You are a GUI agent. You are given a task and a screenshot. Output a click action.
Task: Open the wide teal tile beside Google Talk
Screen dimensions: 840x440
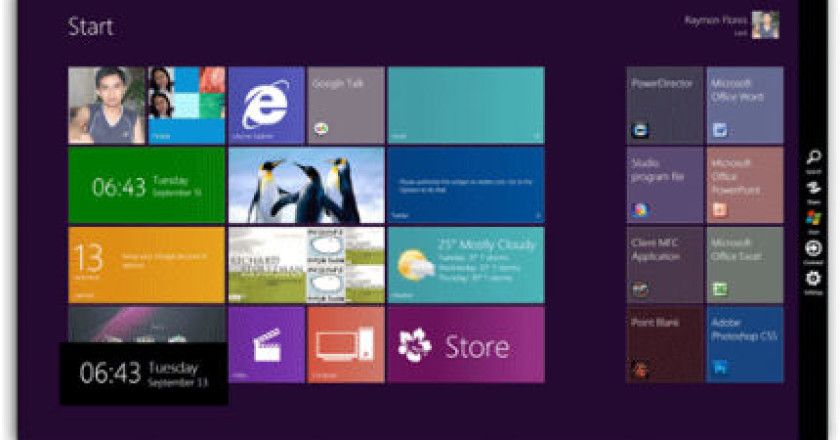pos(466,106)
